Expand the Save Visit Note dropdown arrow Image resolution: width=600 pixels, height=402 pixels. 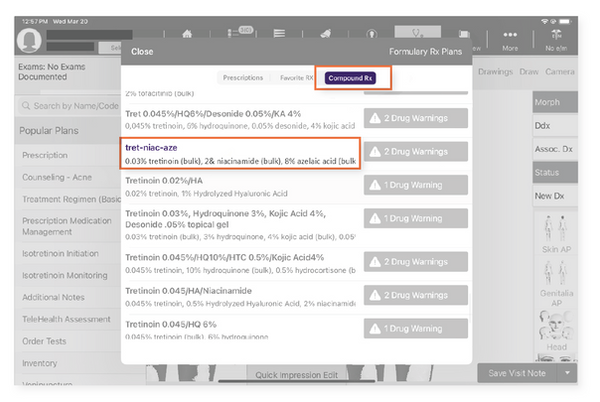567,373
